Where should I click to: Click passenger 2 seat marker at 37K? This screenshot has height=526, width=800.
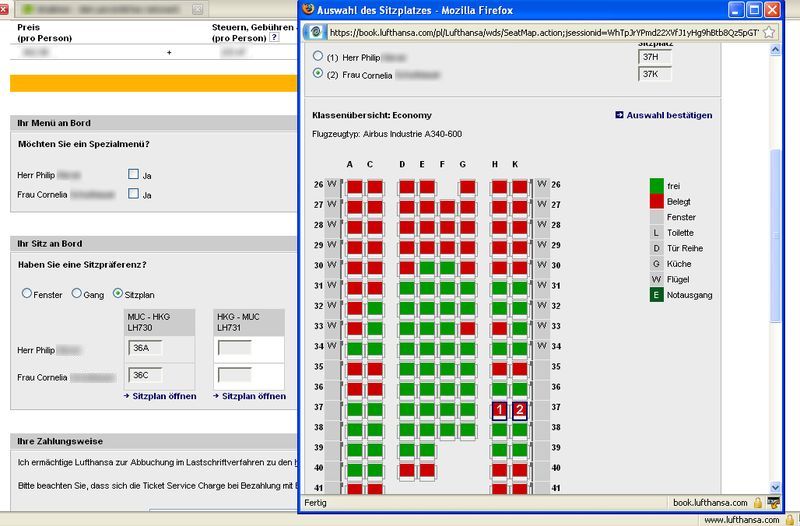click(x=520, y=410)
